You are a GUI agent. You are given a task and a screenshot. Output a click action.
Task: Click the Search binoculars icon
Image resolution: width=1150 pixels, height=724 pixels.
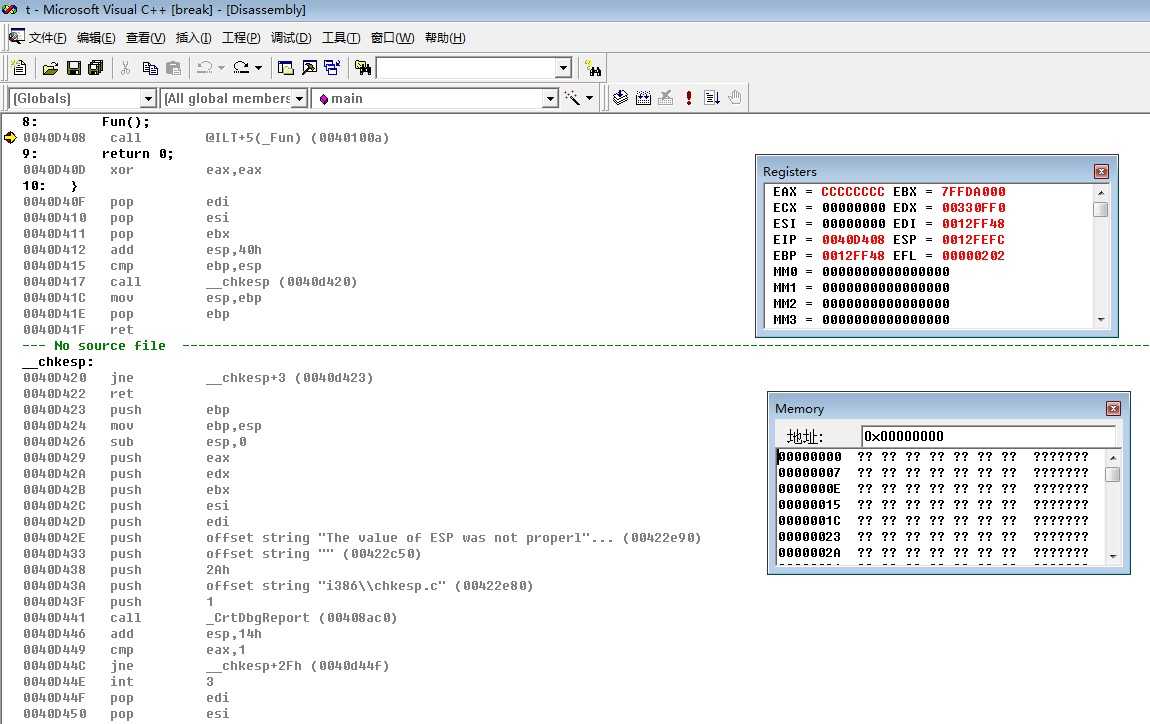click(593, 68)
